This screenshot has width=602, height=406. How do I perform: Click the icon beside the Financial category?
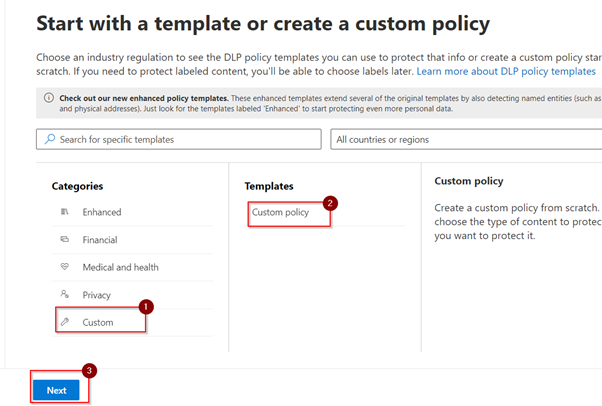click(x=64, y=240)
